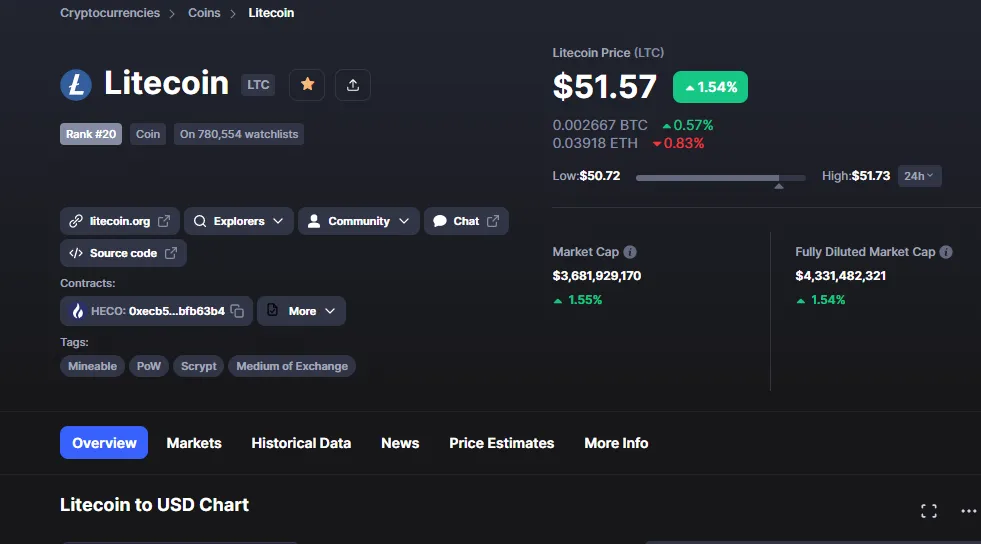Select the PoW tag
This screenshot has height=544, width=981.
click(149, 366)
